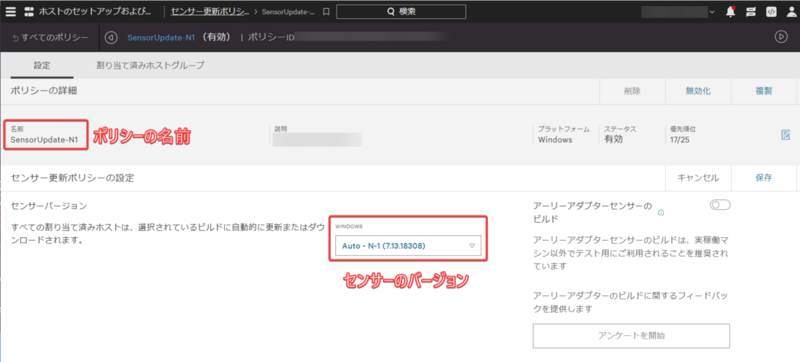Open the notifications bell
This screenshot has width=800, height=362.
[730, 12]
